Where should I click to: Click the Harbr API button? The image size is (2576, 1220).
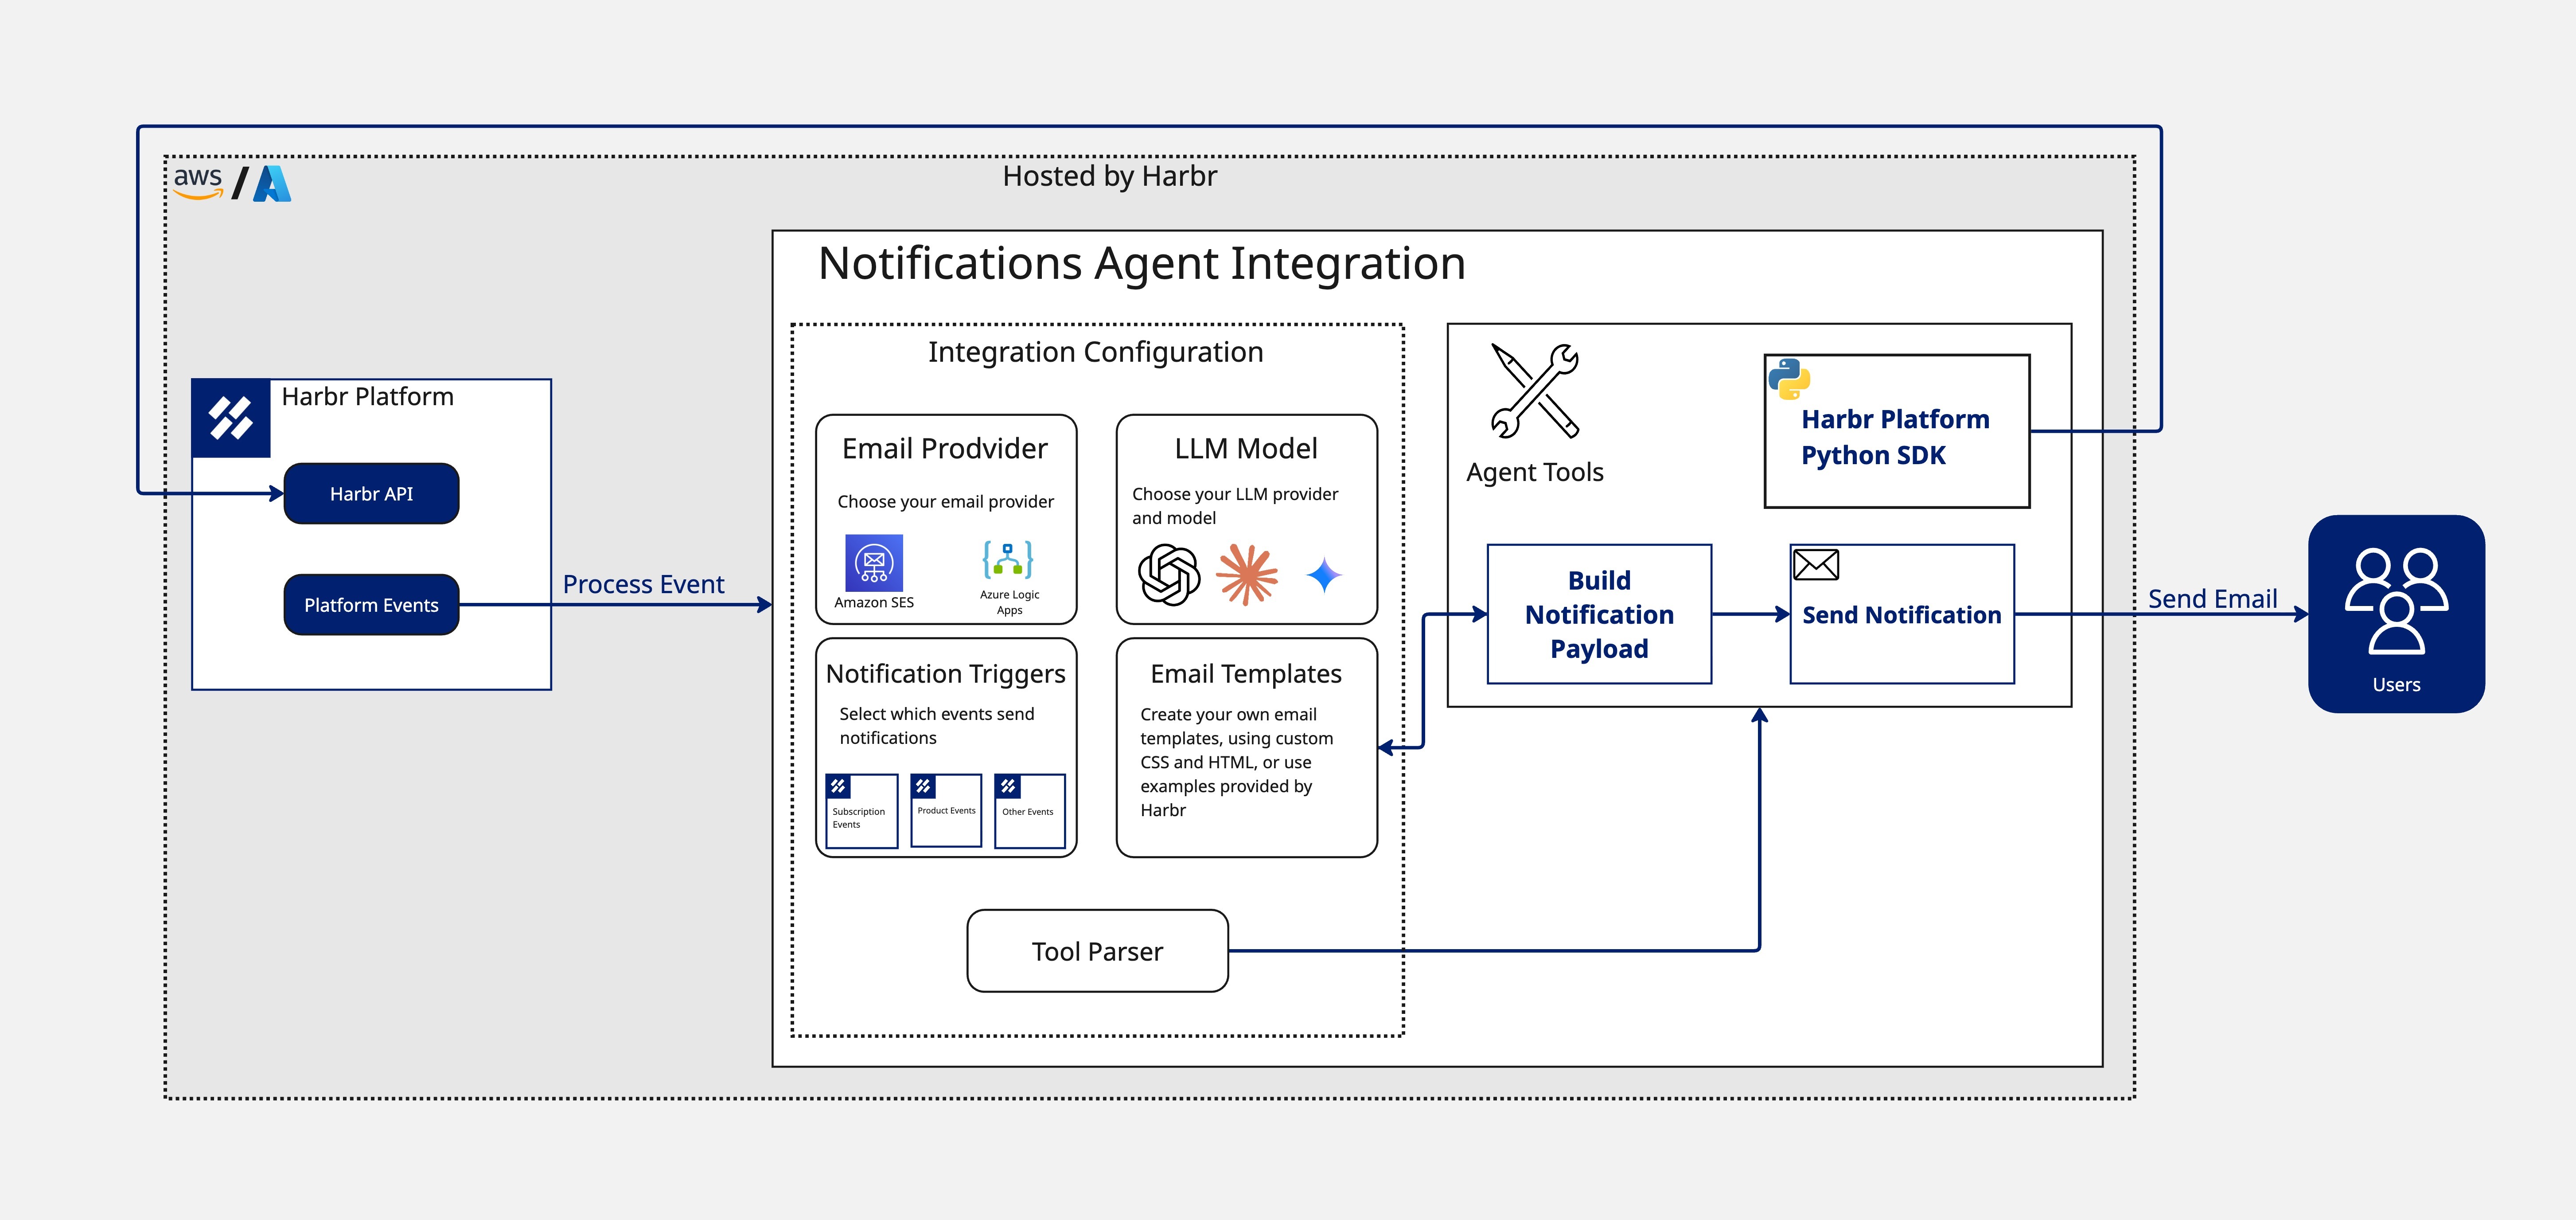(371, 493)
